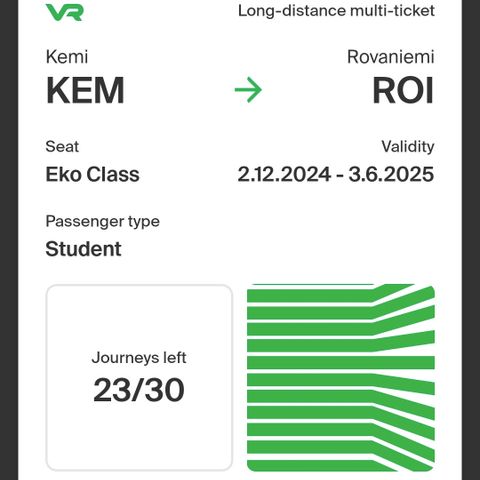Open the Journeys left 23/30 box

pos(139,377)
